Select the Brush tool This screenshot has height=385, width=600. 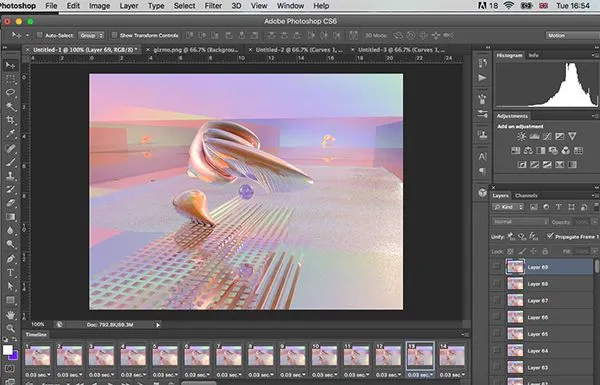click(10, 162)
